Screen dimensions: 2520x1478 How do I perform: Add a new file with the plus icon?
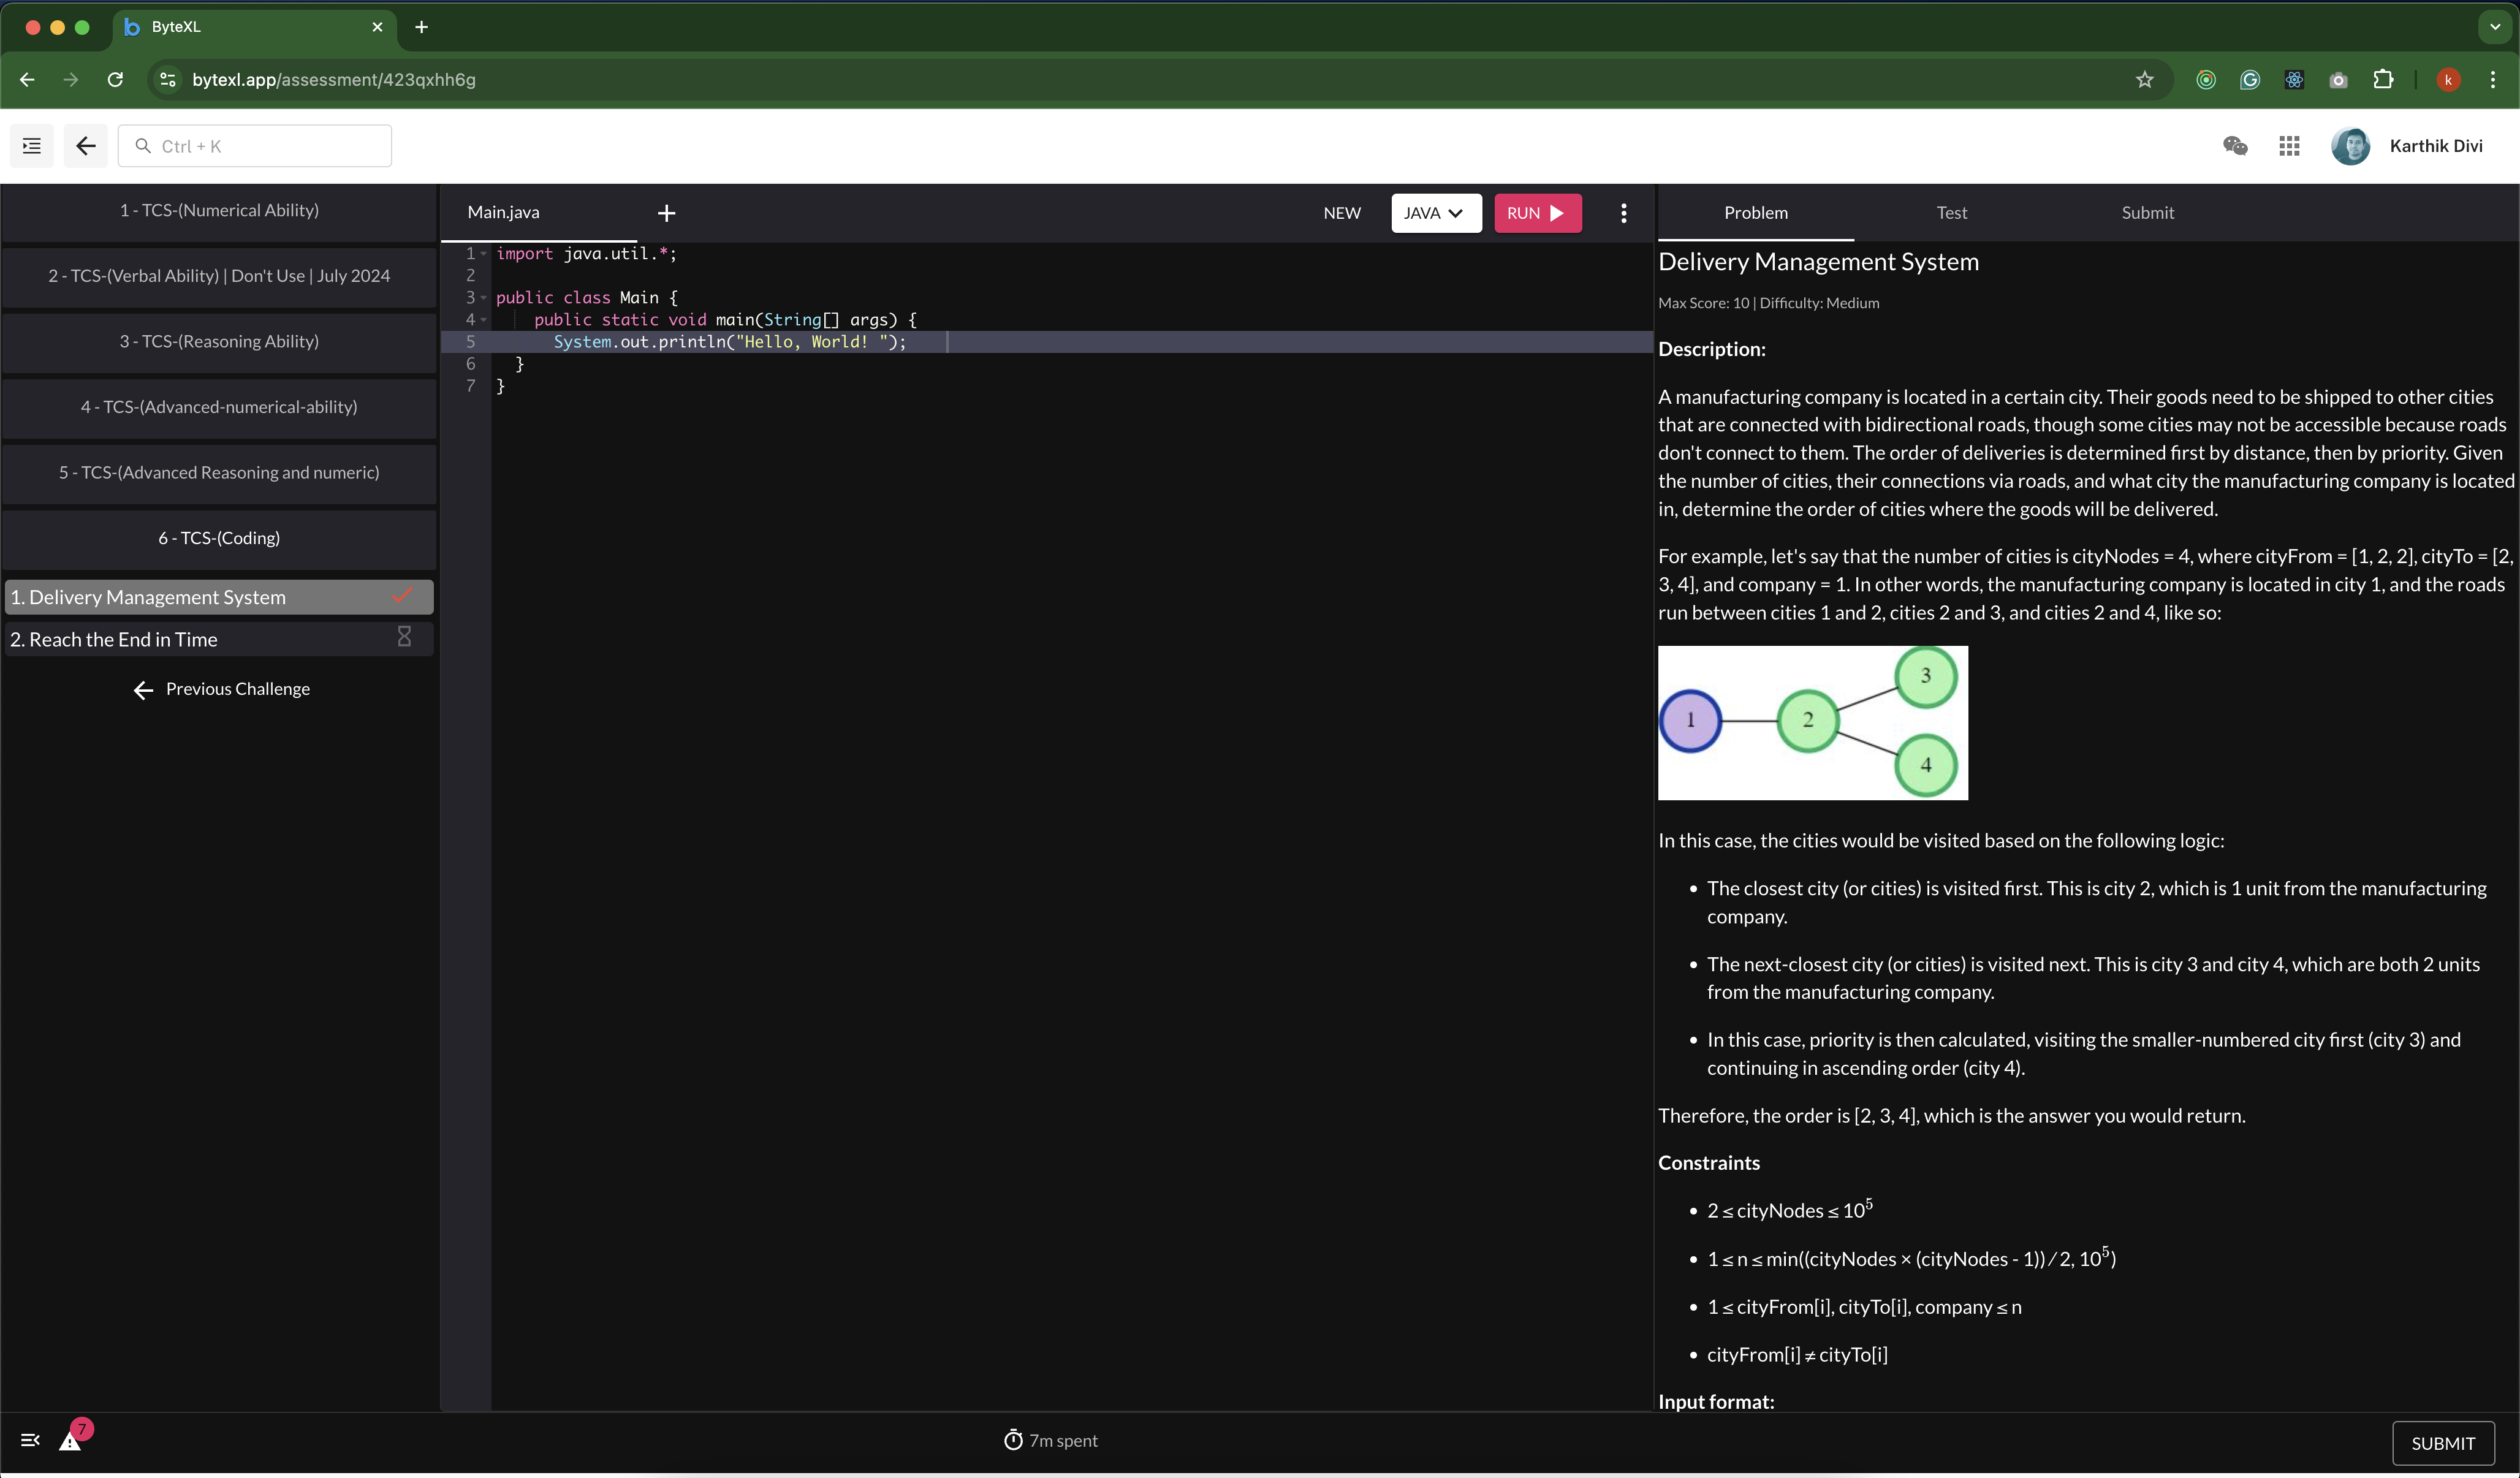tap(667, 213)
